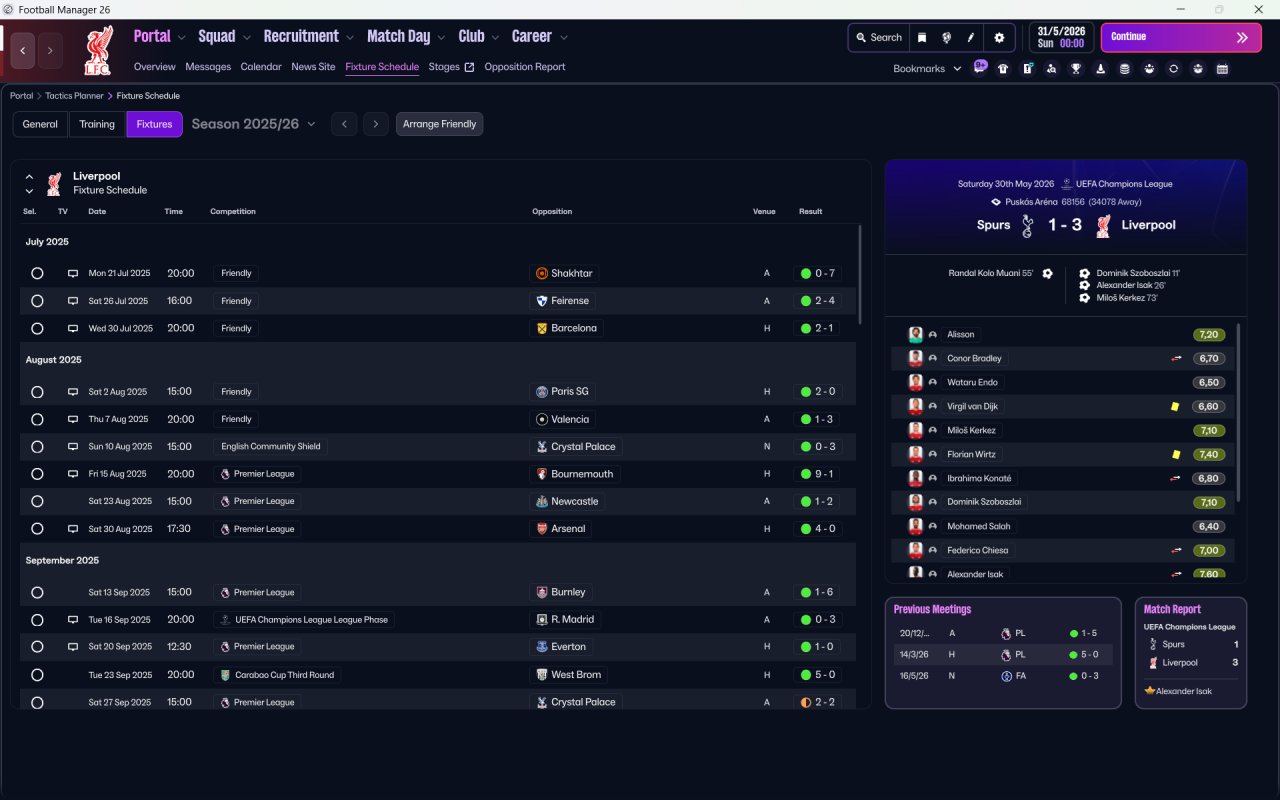Click the Arsenal badge in the fixture list
The image size is (1280, 800).
pos(542,529)
